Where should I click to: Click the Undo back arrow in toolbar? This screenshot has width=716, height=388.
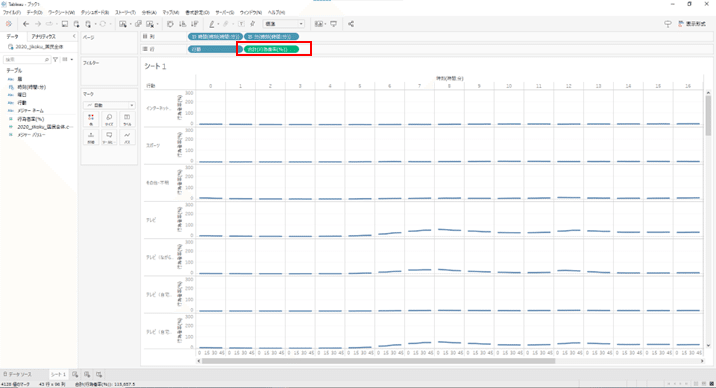pos(26,24)
